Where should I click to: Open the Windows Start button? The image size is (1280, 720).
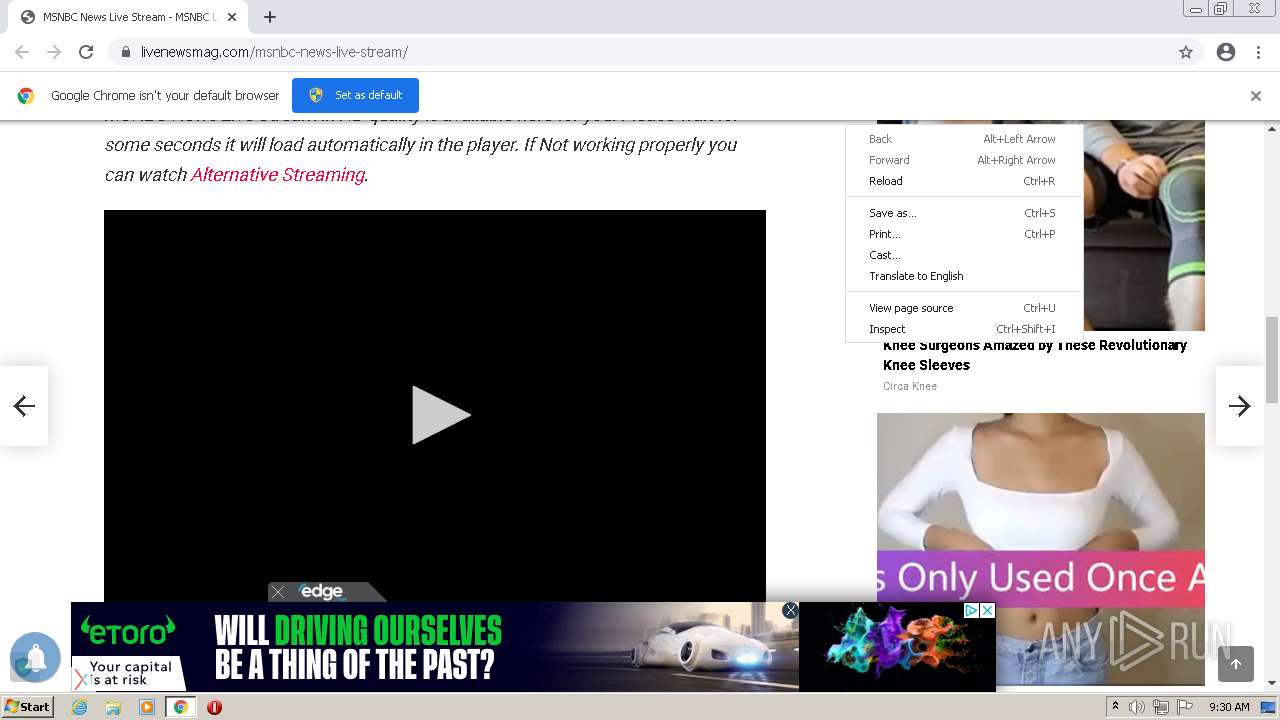tap(27, 707)
